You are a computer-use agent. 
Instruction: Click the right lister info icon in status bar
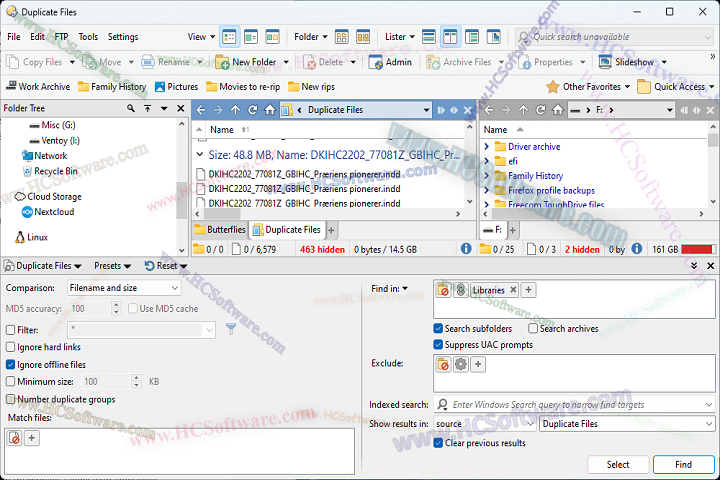point(636,249)
